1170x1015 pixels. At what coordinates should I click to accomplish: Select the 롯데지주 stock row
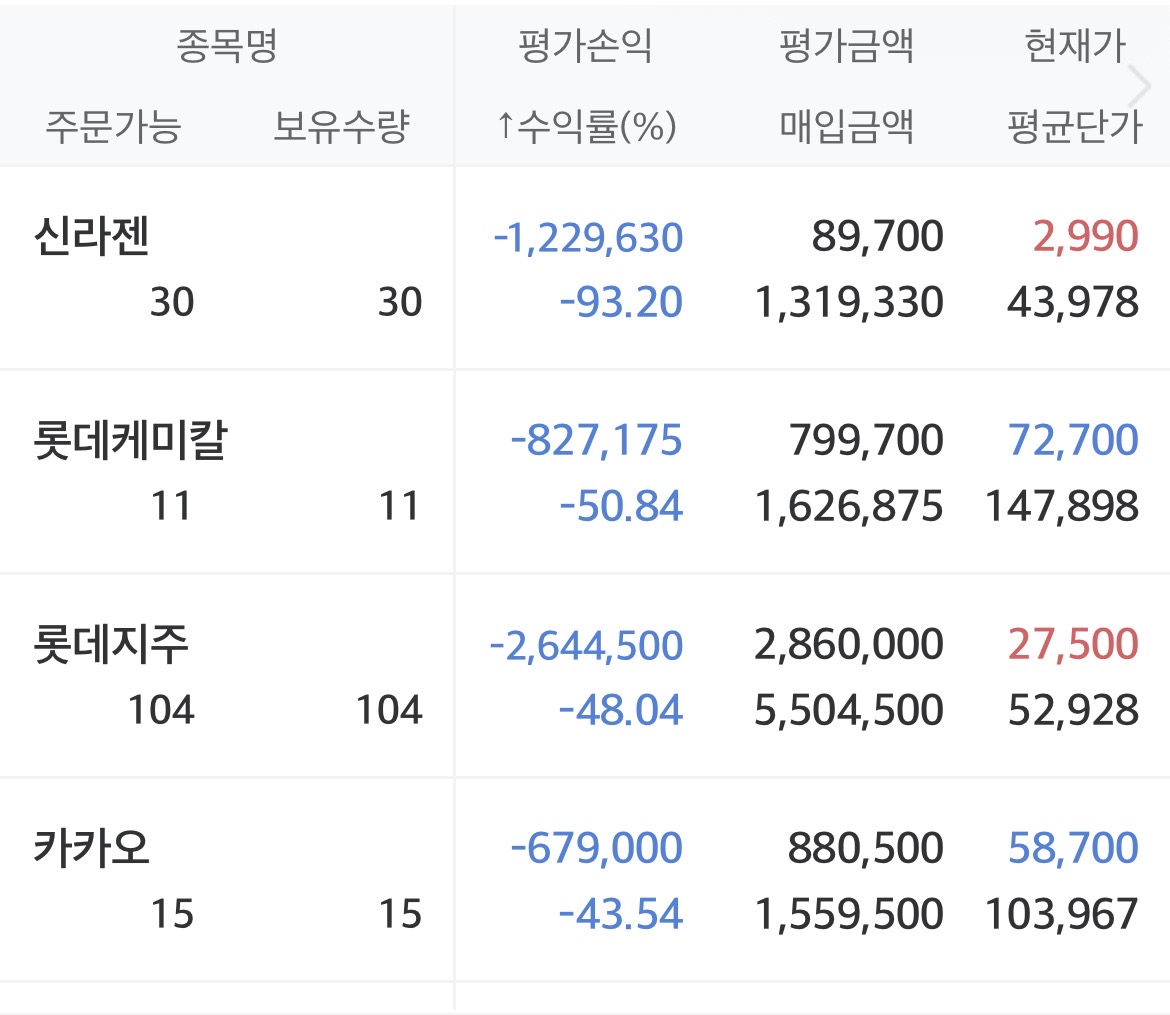click(x=111, y=645)
